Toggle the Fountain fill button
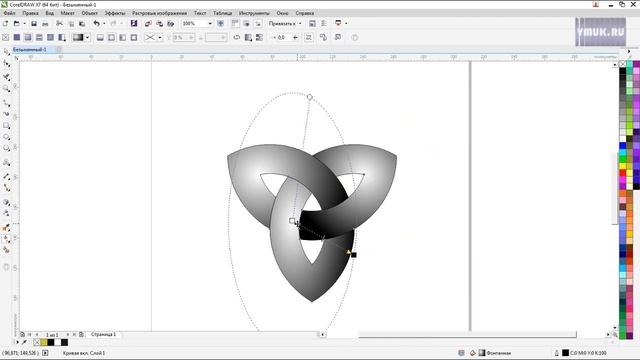 28,38
